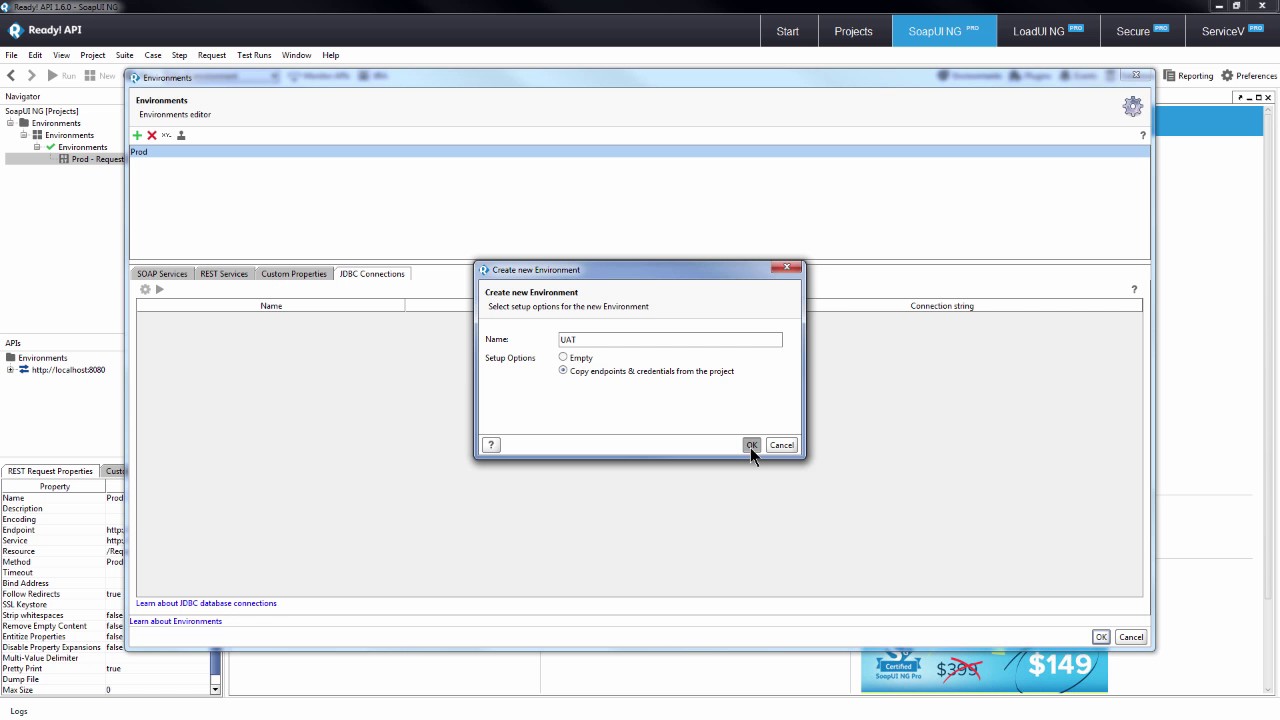This screenshot has height=720, width=1280.
Task: Select the Prod environment row
Action: pos(640,152)
